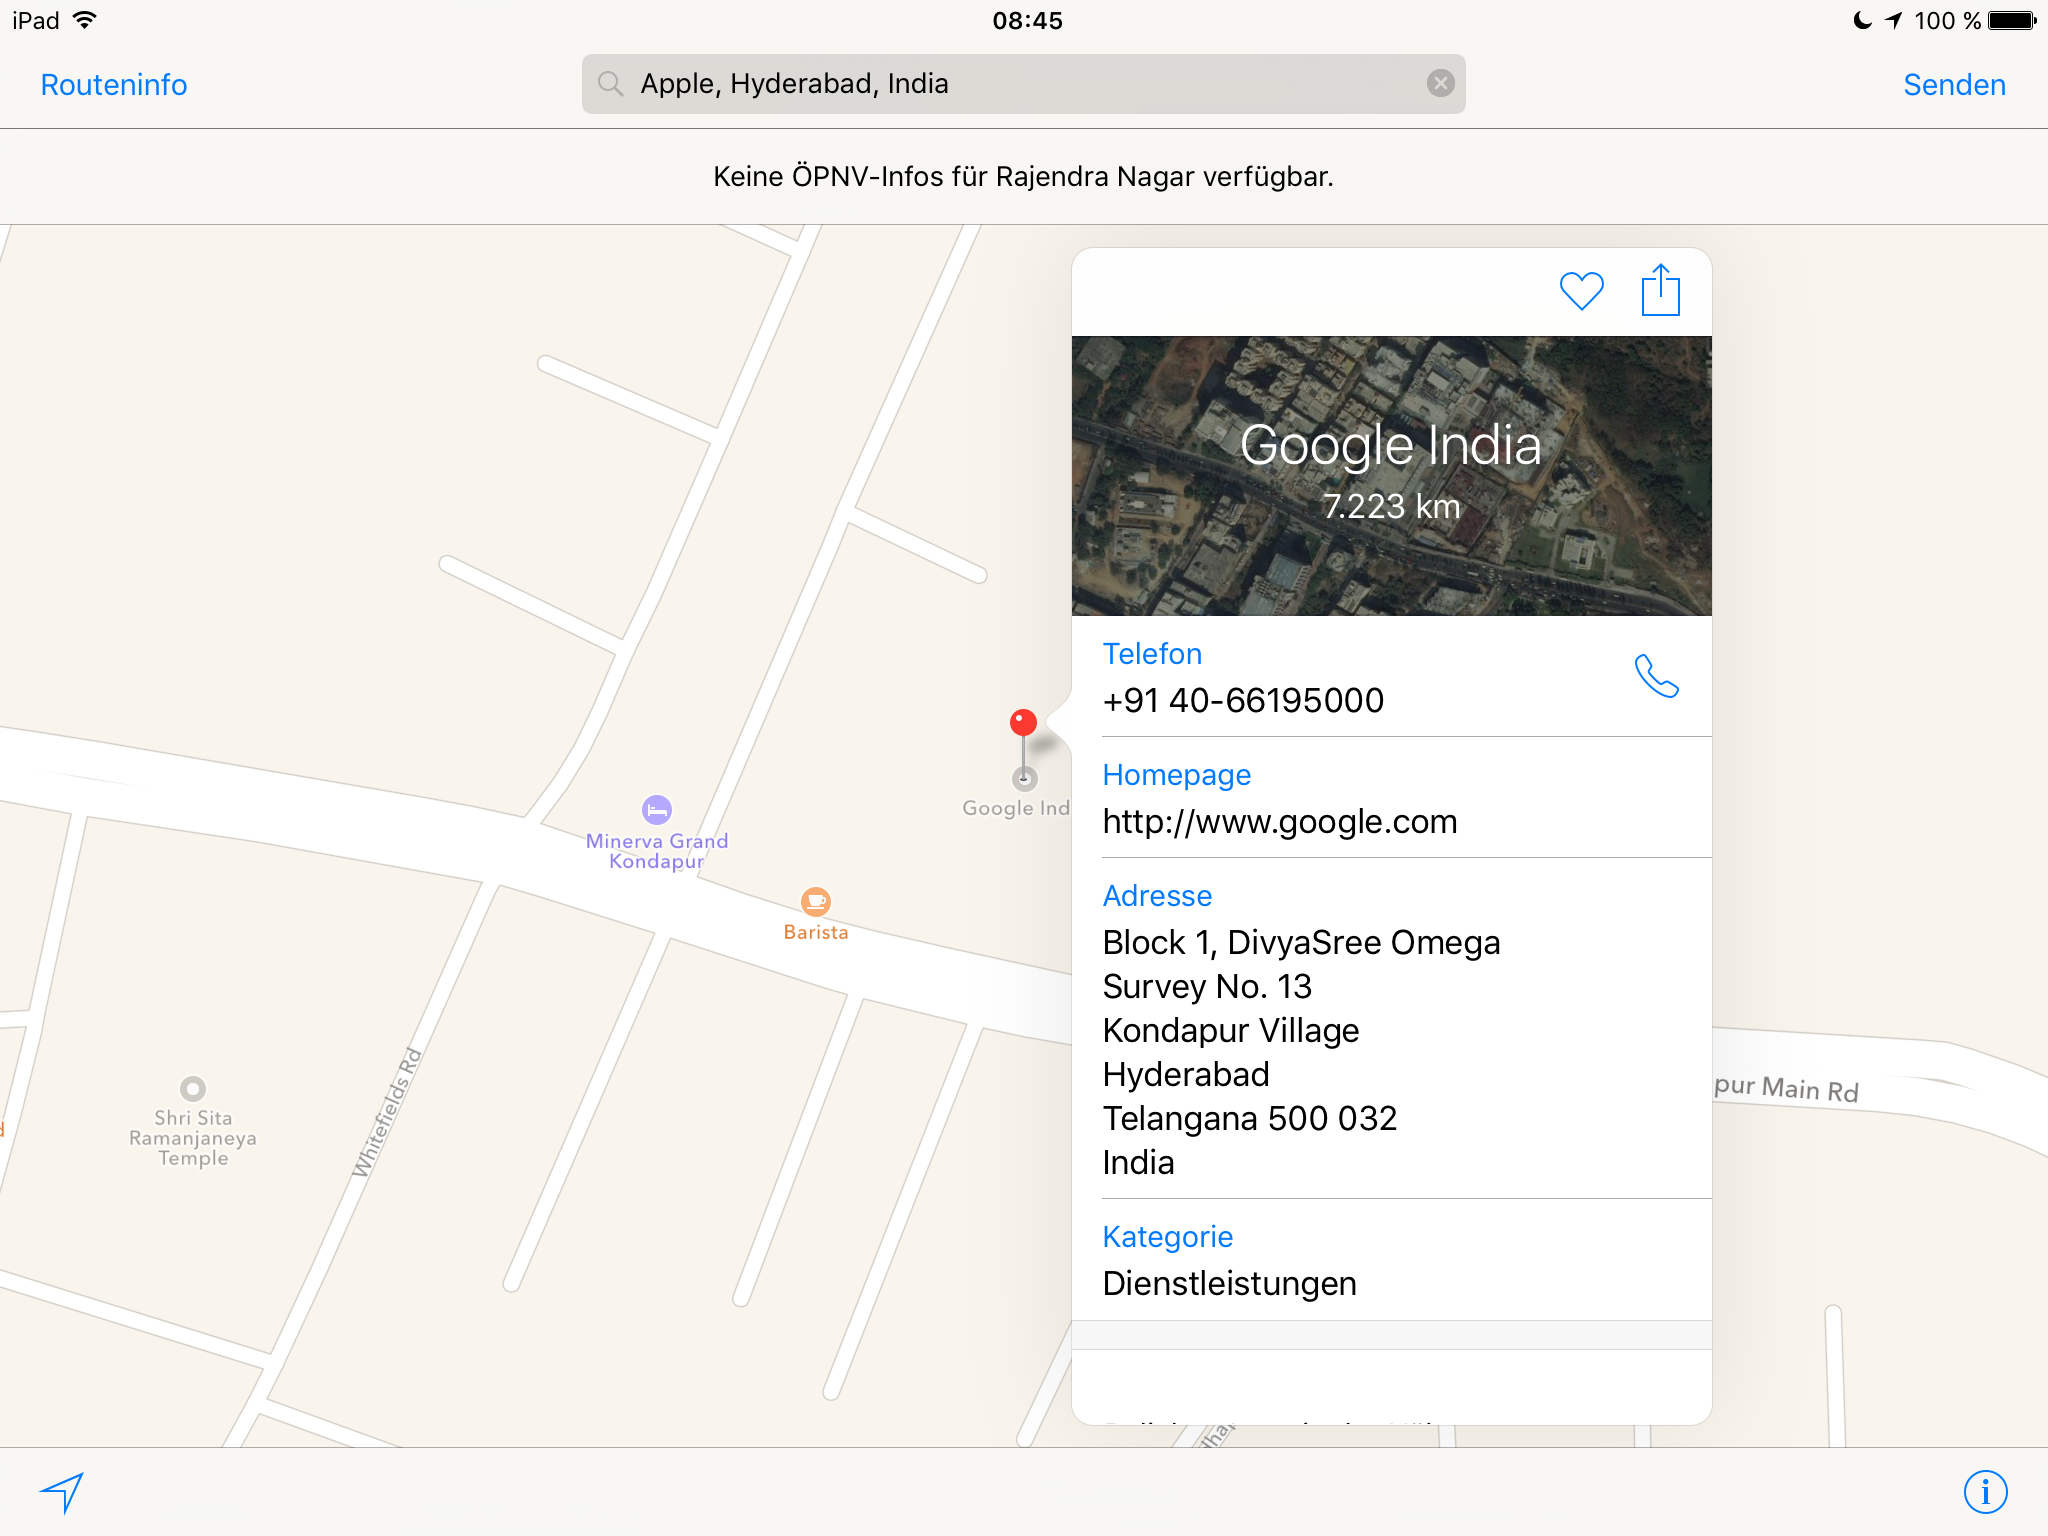Tap the Minerva Grand Kondapur hotel marker
This screenshot has height=1536, width=2048.
pos(657,810)
